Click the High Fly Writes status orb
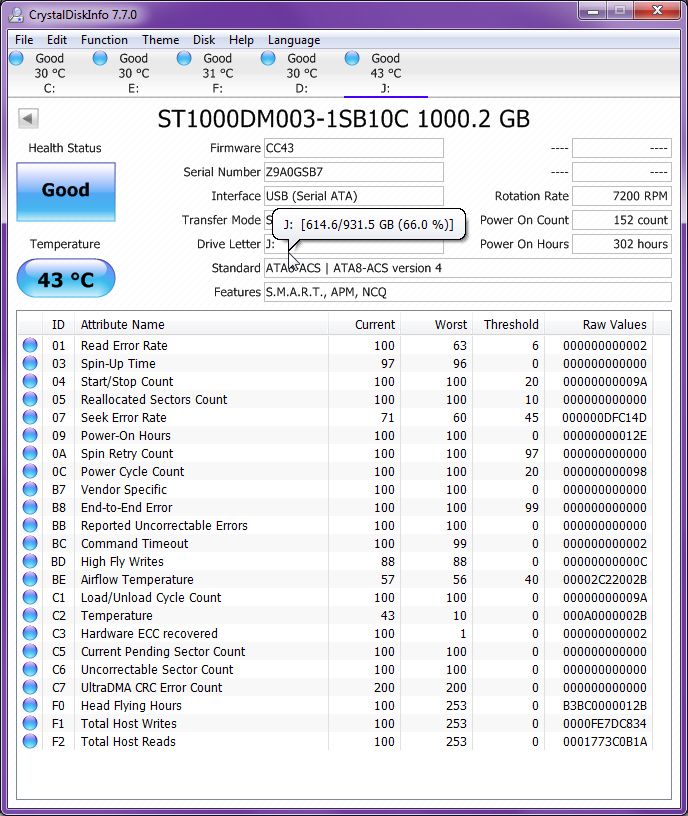The height and width of the screenshot is (816, 688). (30, 561)
